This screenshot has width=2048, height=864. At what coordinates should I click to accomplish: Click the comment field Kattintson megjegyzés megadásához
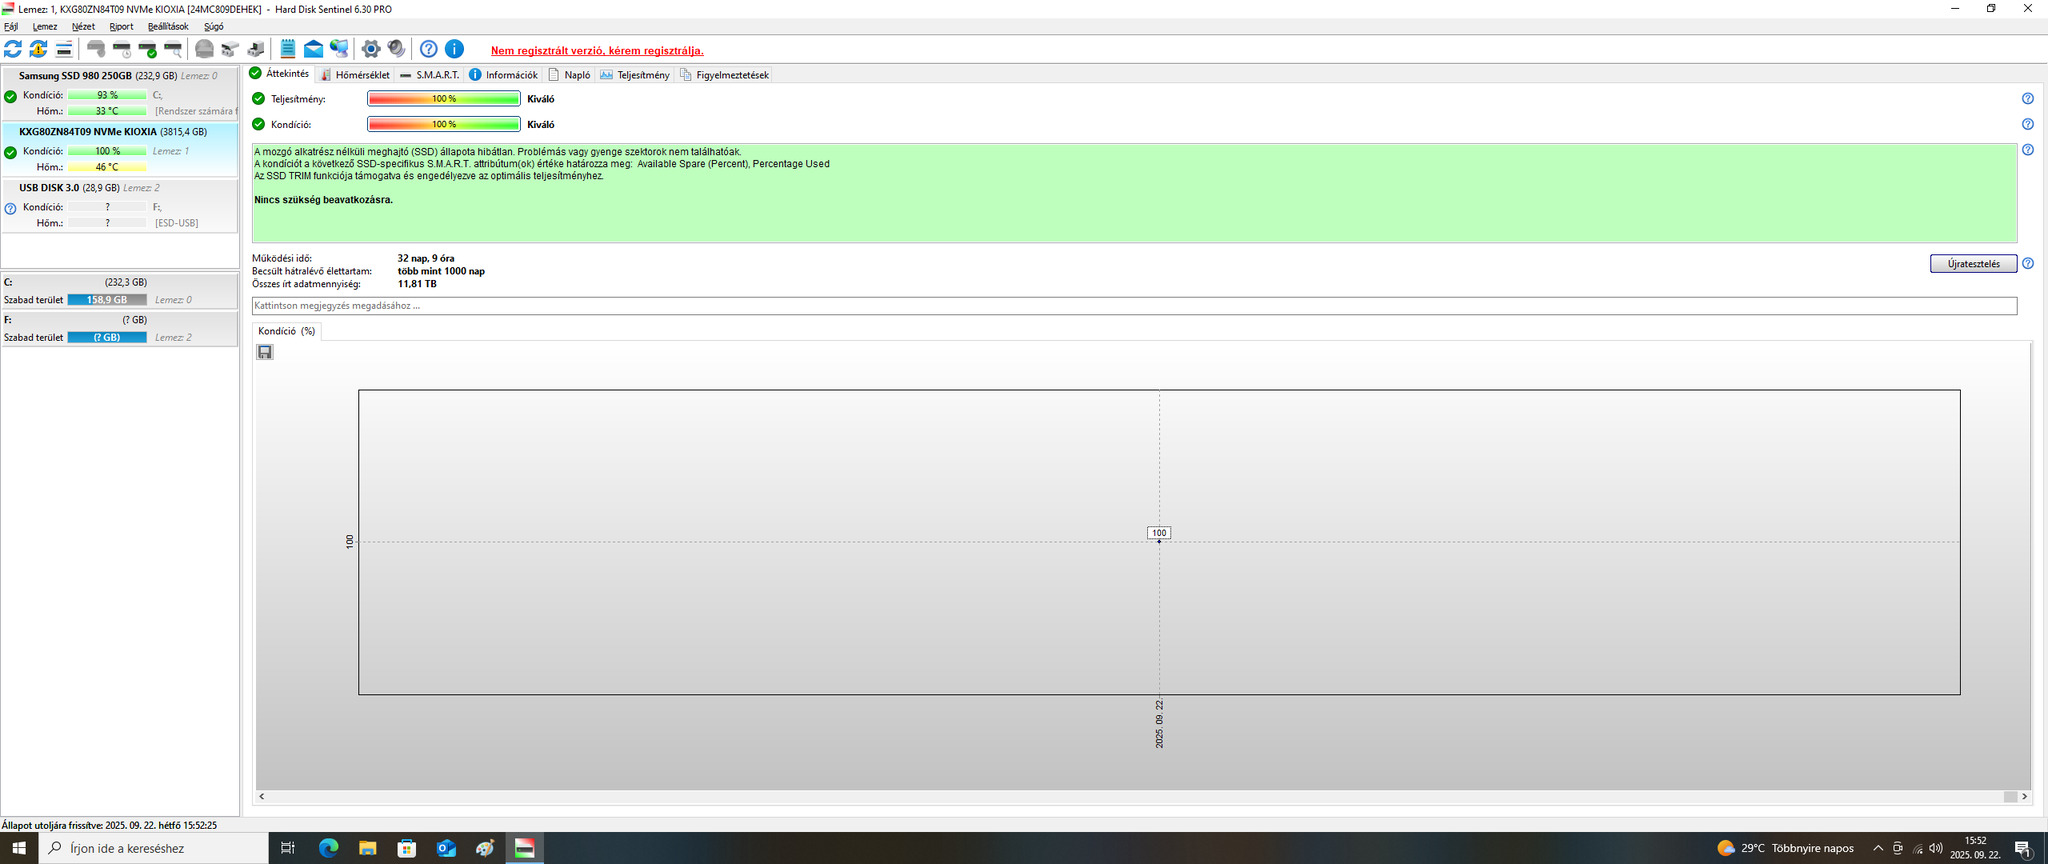pyautogui.click(x=1134, y=306)
